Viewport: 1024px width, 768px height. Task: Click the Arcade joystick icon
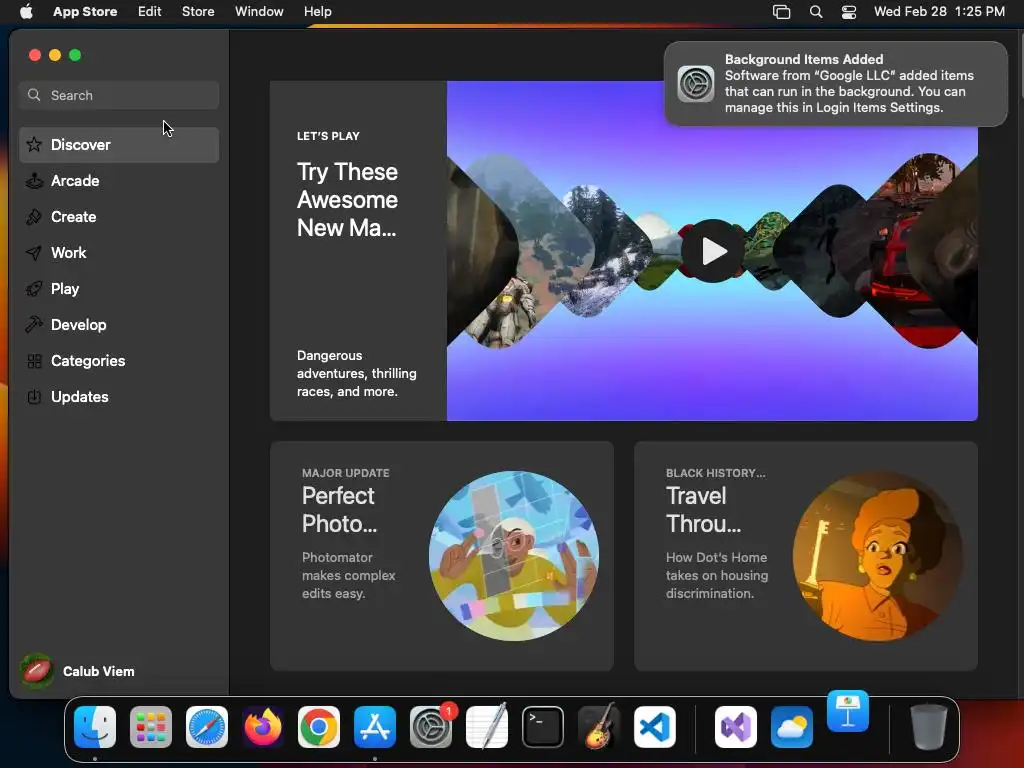(x=34, y=181)
